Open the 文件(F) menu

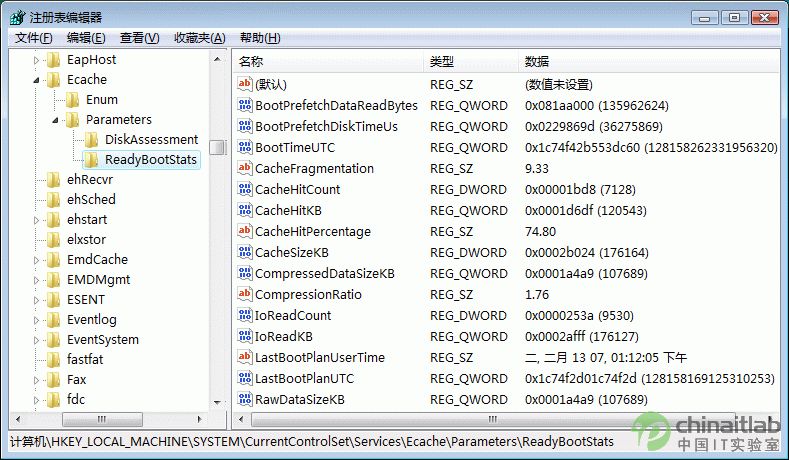pyautogui.click(x=33, y=38)
